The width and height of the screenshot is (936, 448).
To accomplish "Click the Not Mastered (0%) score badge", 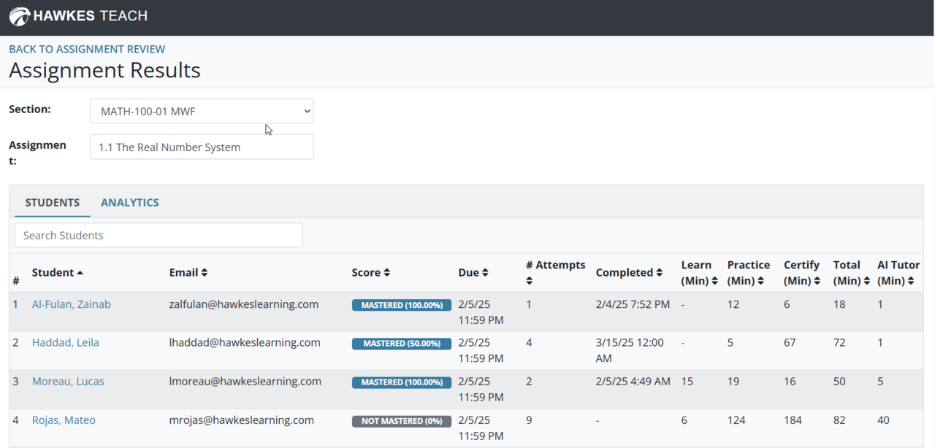I will pyautogui.click(x=401, y=421).
